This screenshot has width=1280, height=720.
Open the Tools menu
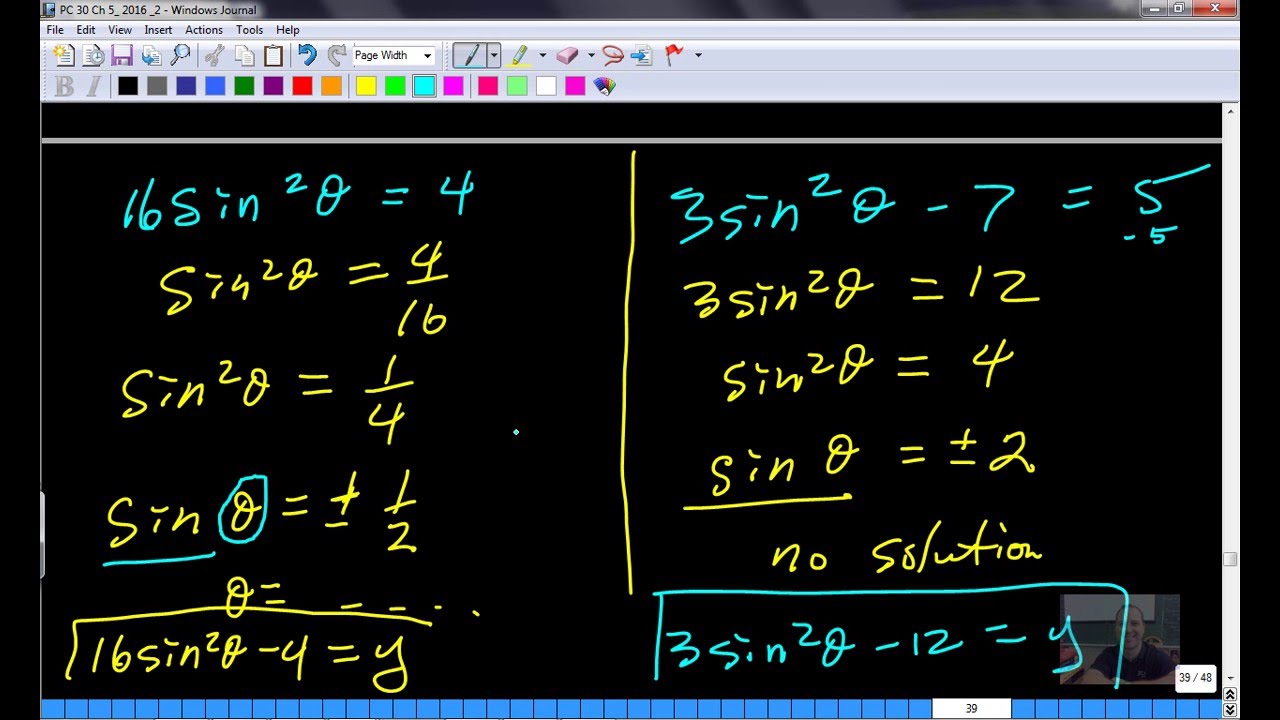250,30
